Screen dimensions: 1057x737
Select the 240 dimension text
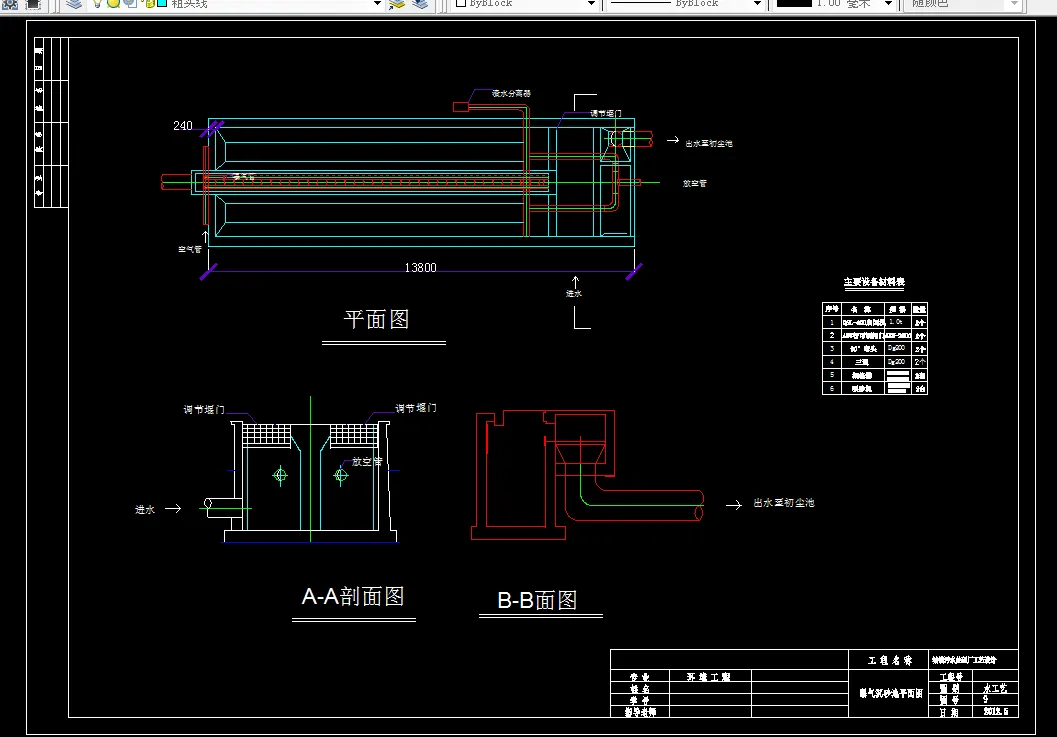[x=183, y=125]
